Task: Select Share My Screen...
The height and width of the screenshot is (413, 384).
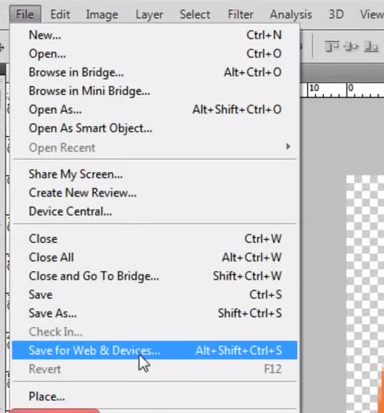Action: tap(155, 174)
